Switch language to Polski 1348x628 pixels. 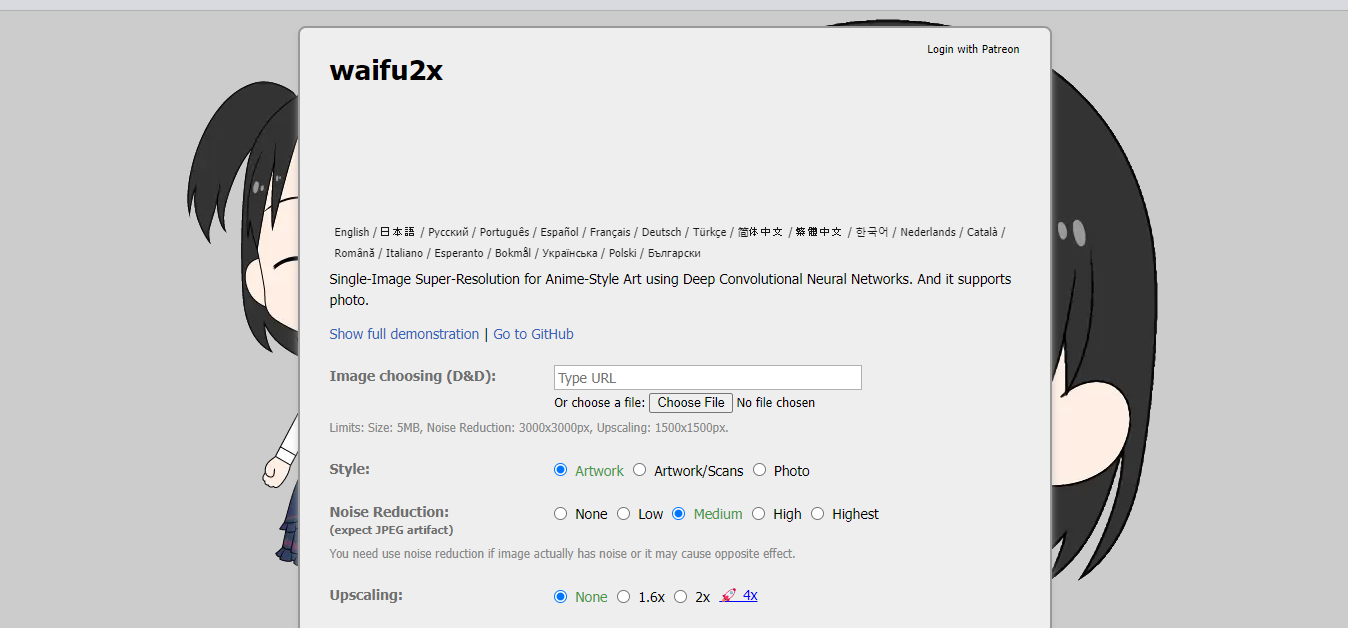coord(623,254)
